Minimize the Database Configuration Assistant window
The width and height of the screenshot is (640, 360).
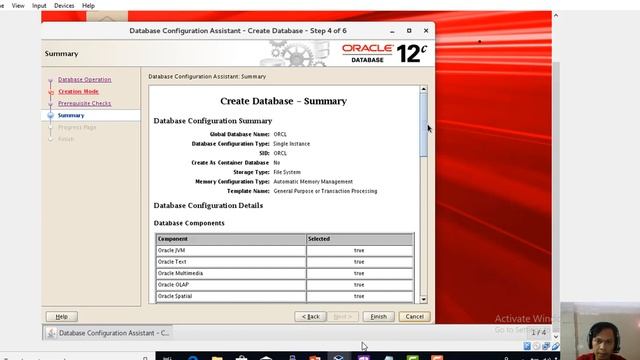[392, 31]
